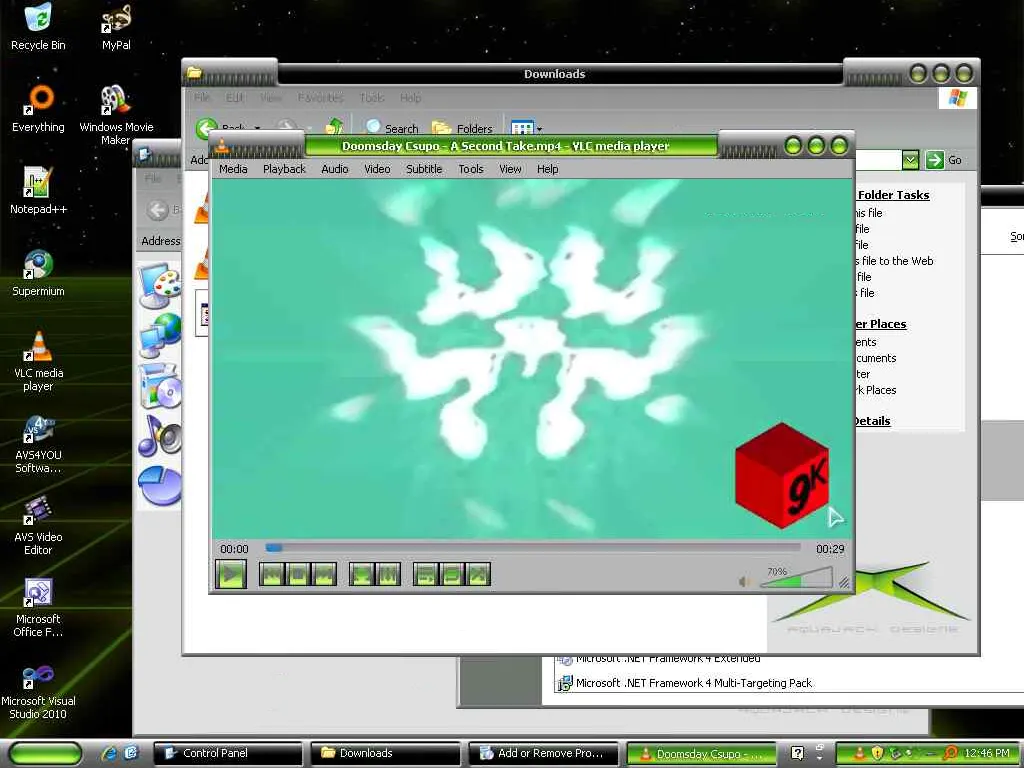1024x768 pixels.
Task: Show VLC extended settings
Action: point(388,575)
